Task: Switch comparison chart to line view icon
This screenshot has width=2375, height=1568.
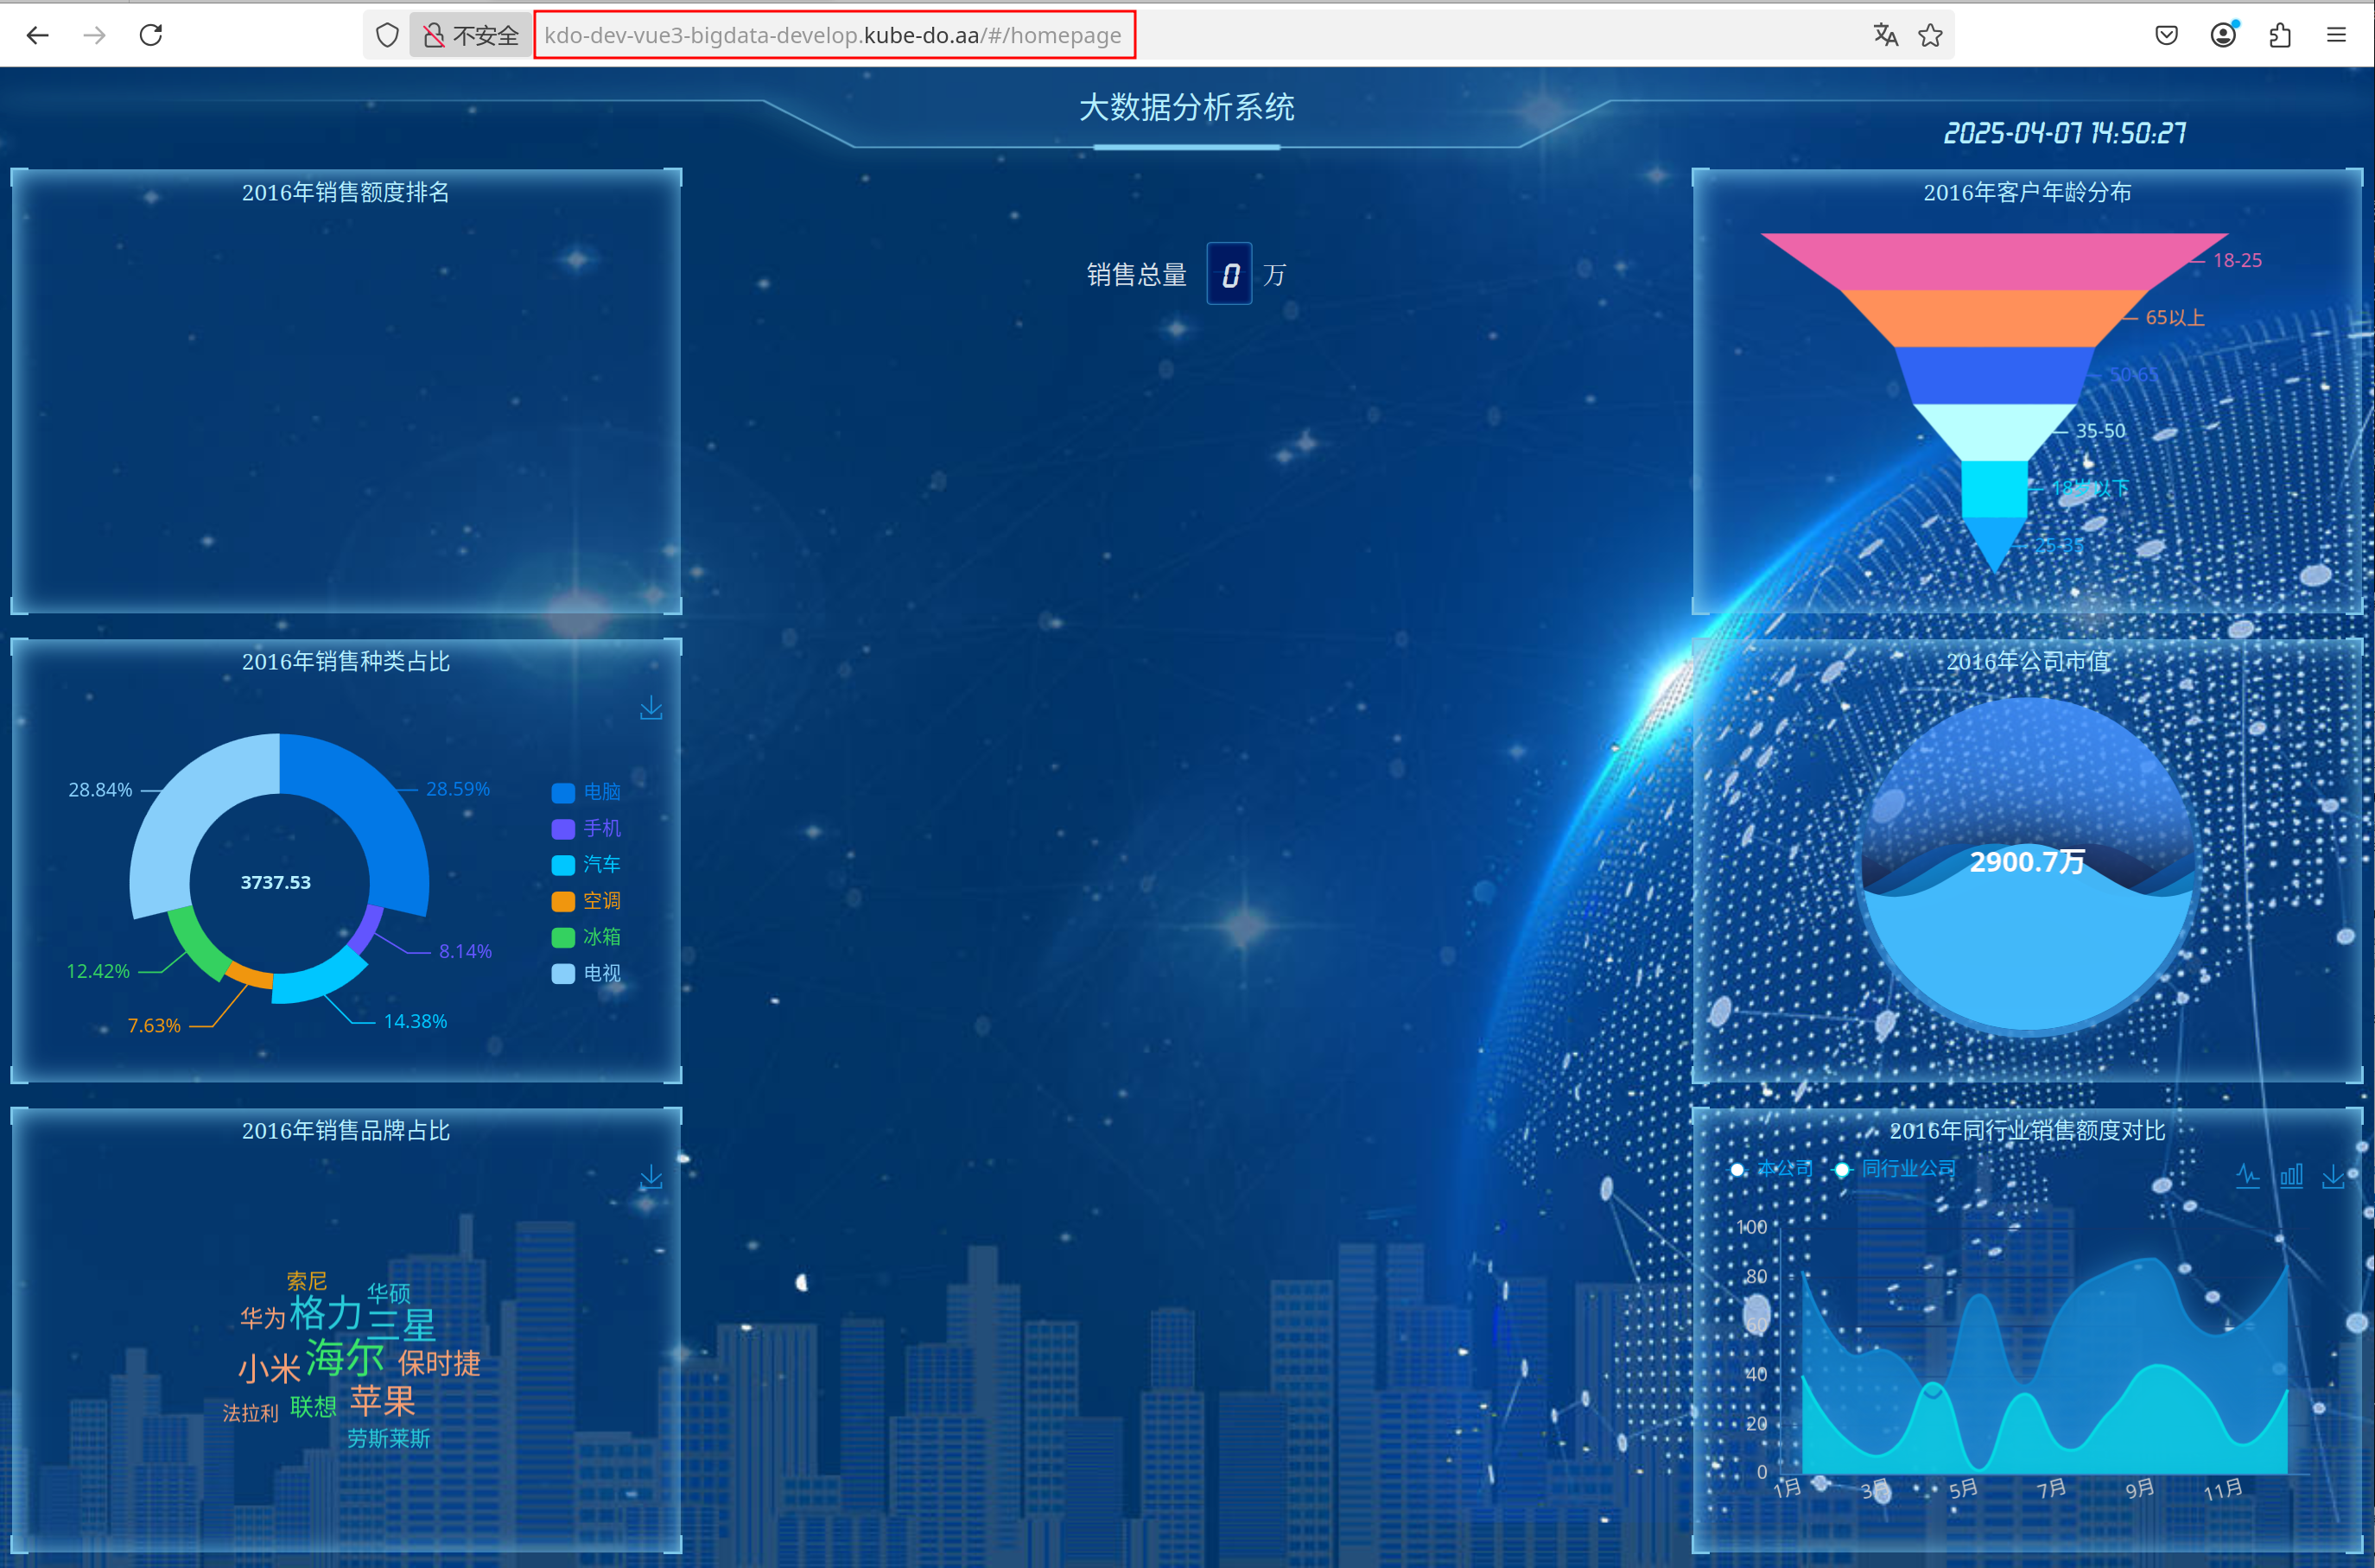Action: pos(2248,1176)
